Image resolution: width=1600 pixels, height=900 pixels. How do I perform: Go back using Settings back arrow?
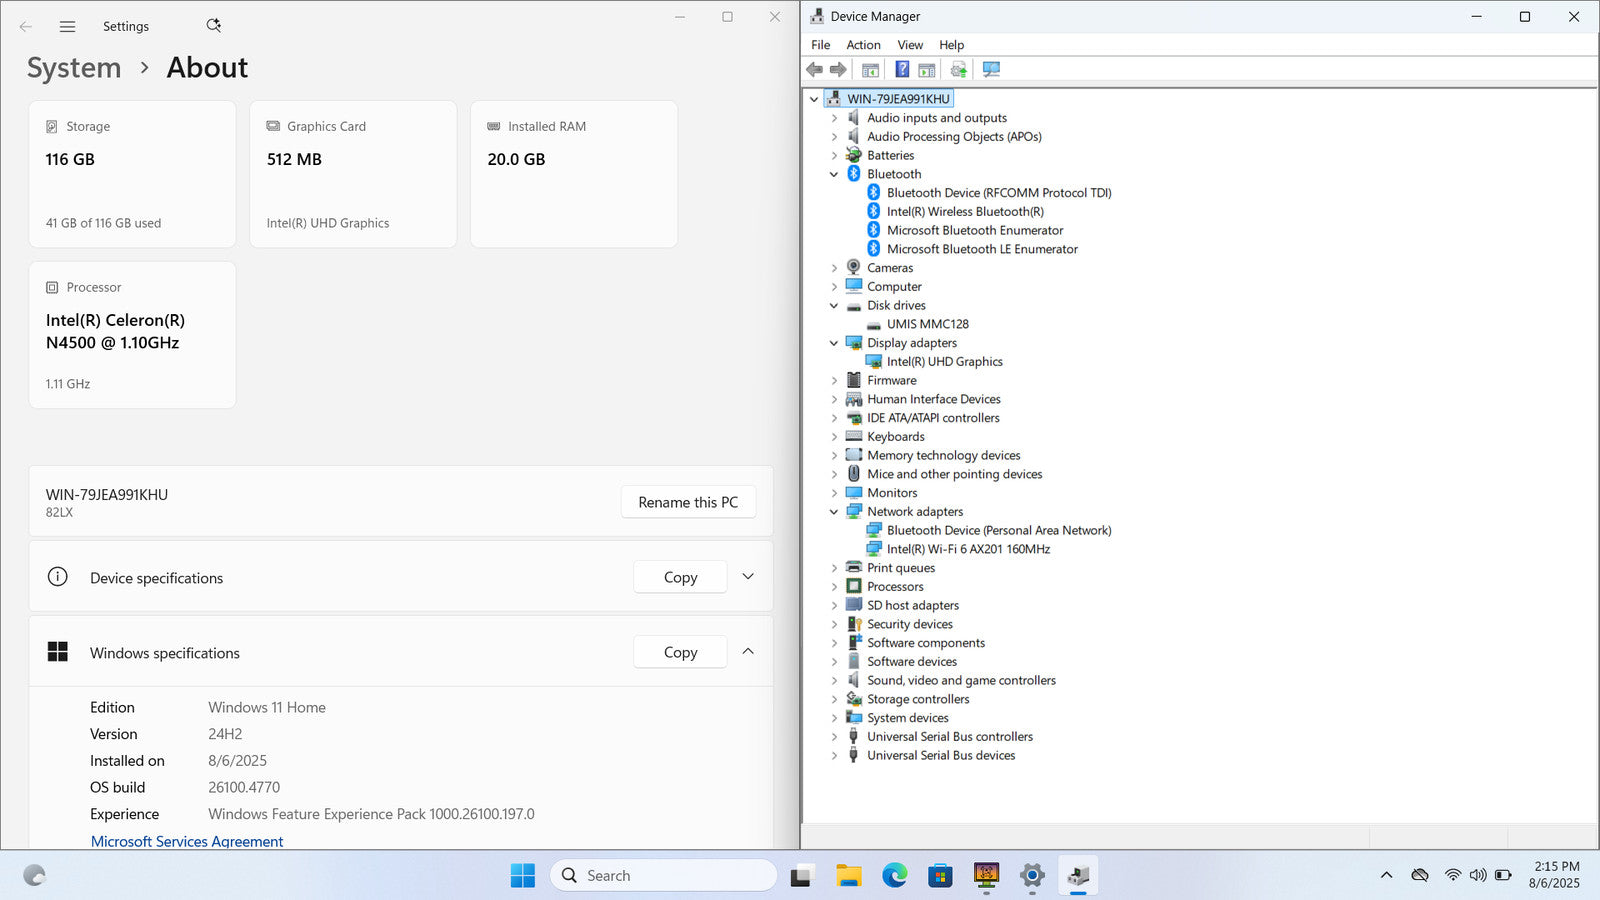tap(26, 27)
